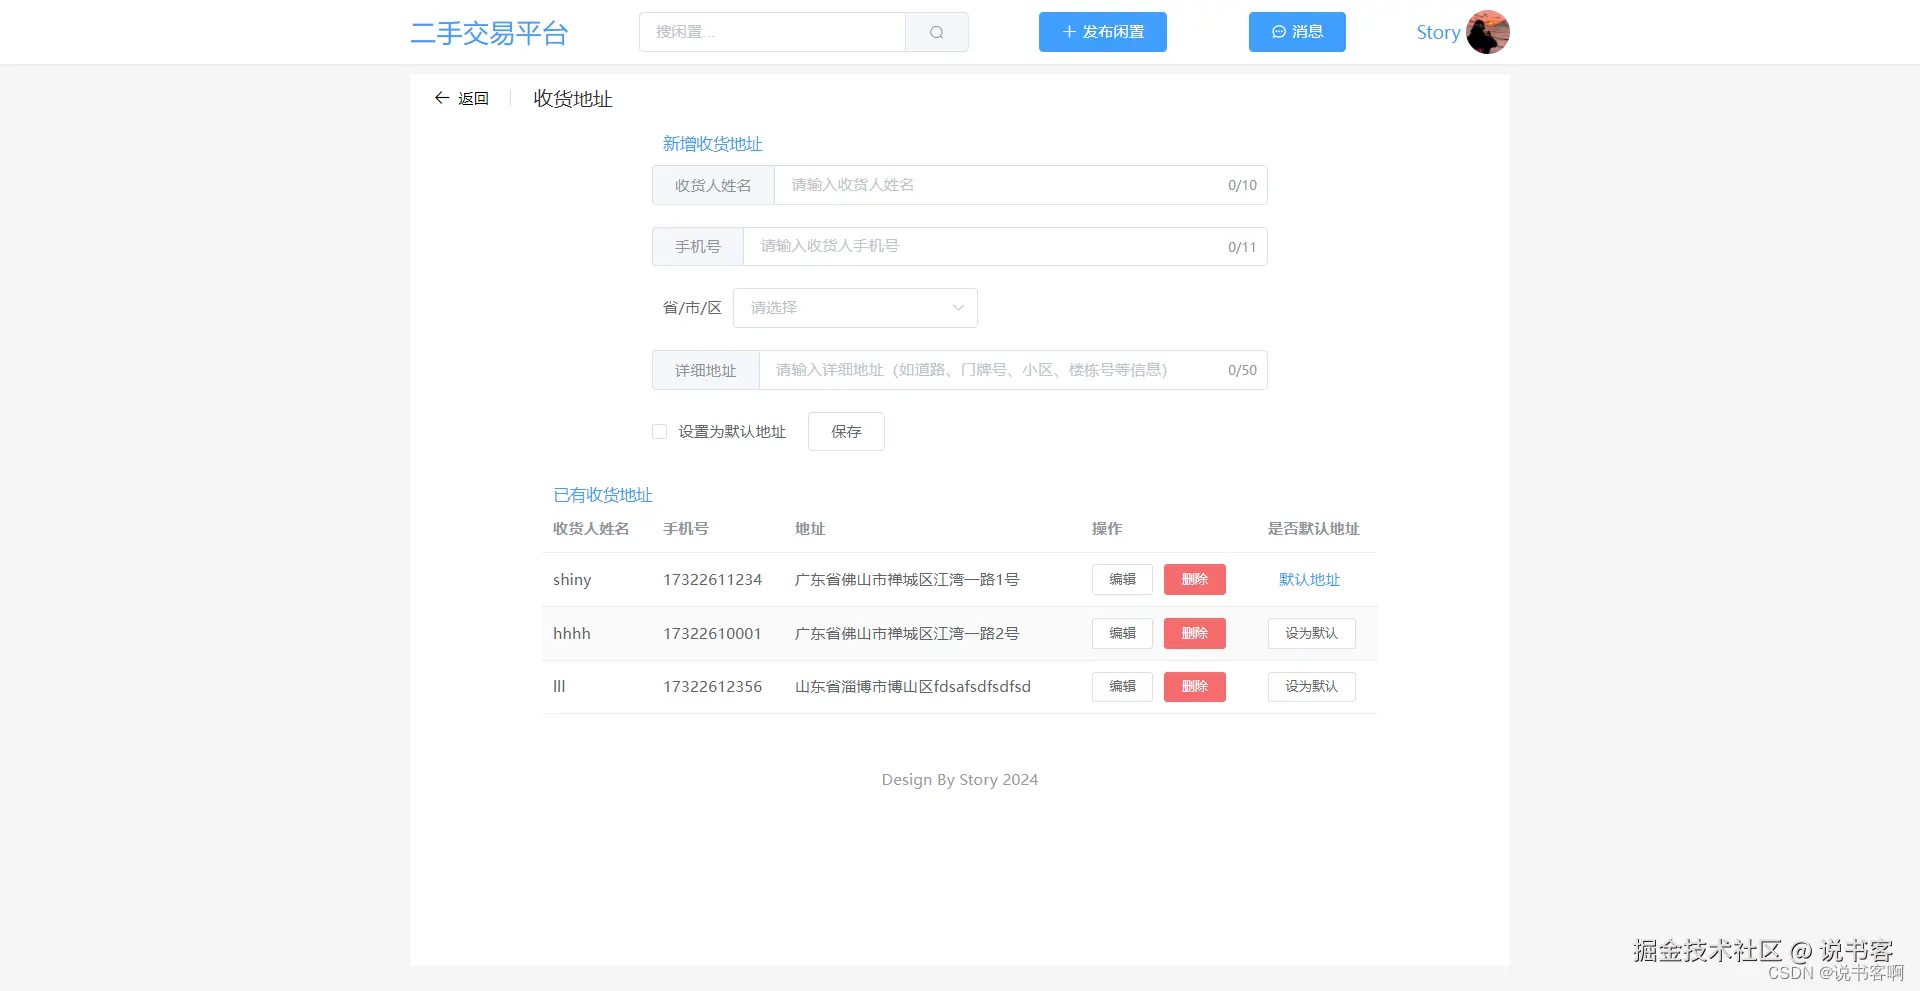
Task: Click the 请输入收货人手机号 input field
Action: [1000, 246]
